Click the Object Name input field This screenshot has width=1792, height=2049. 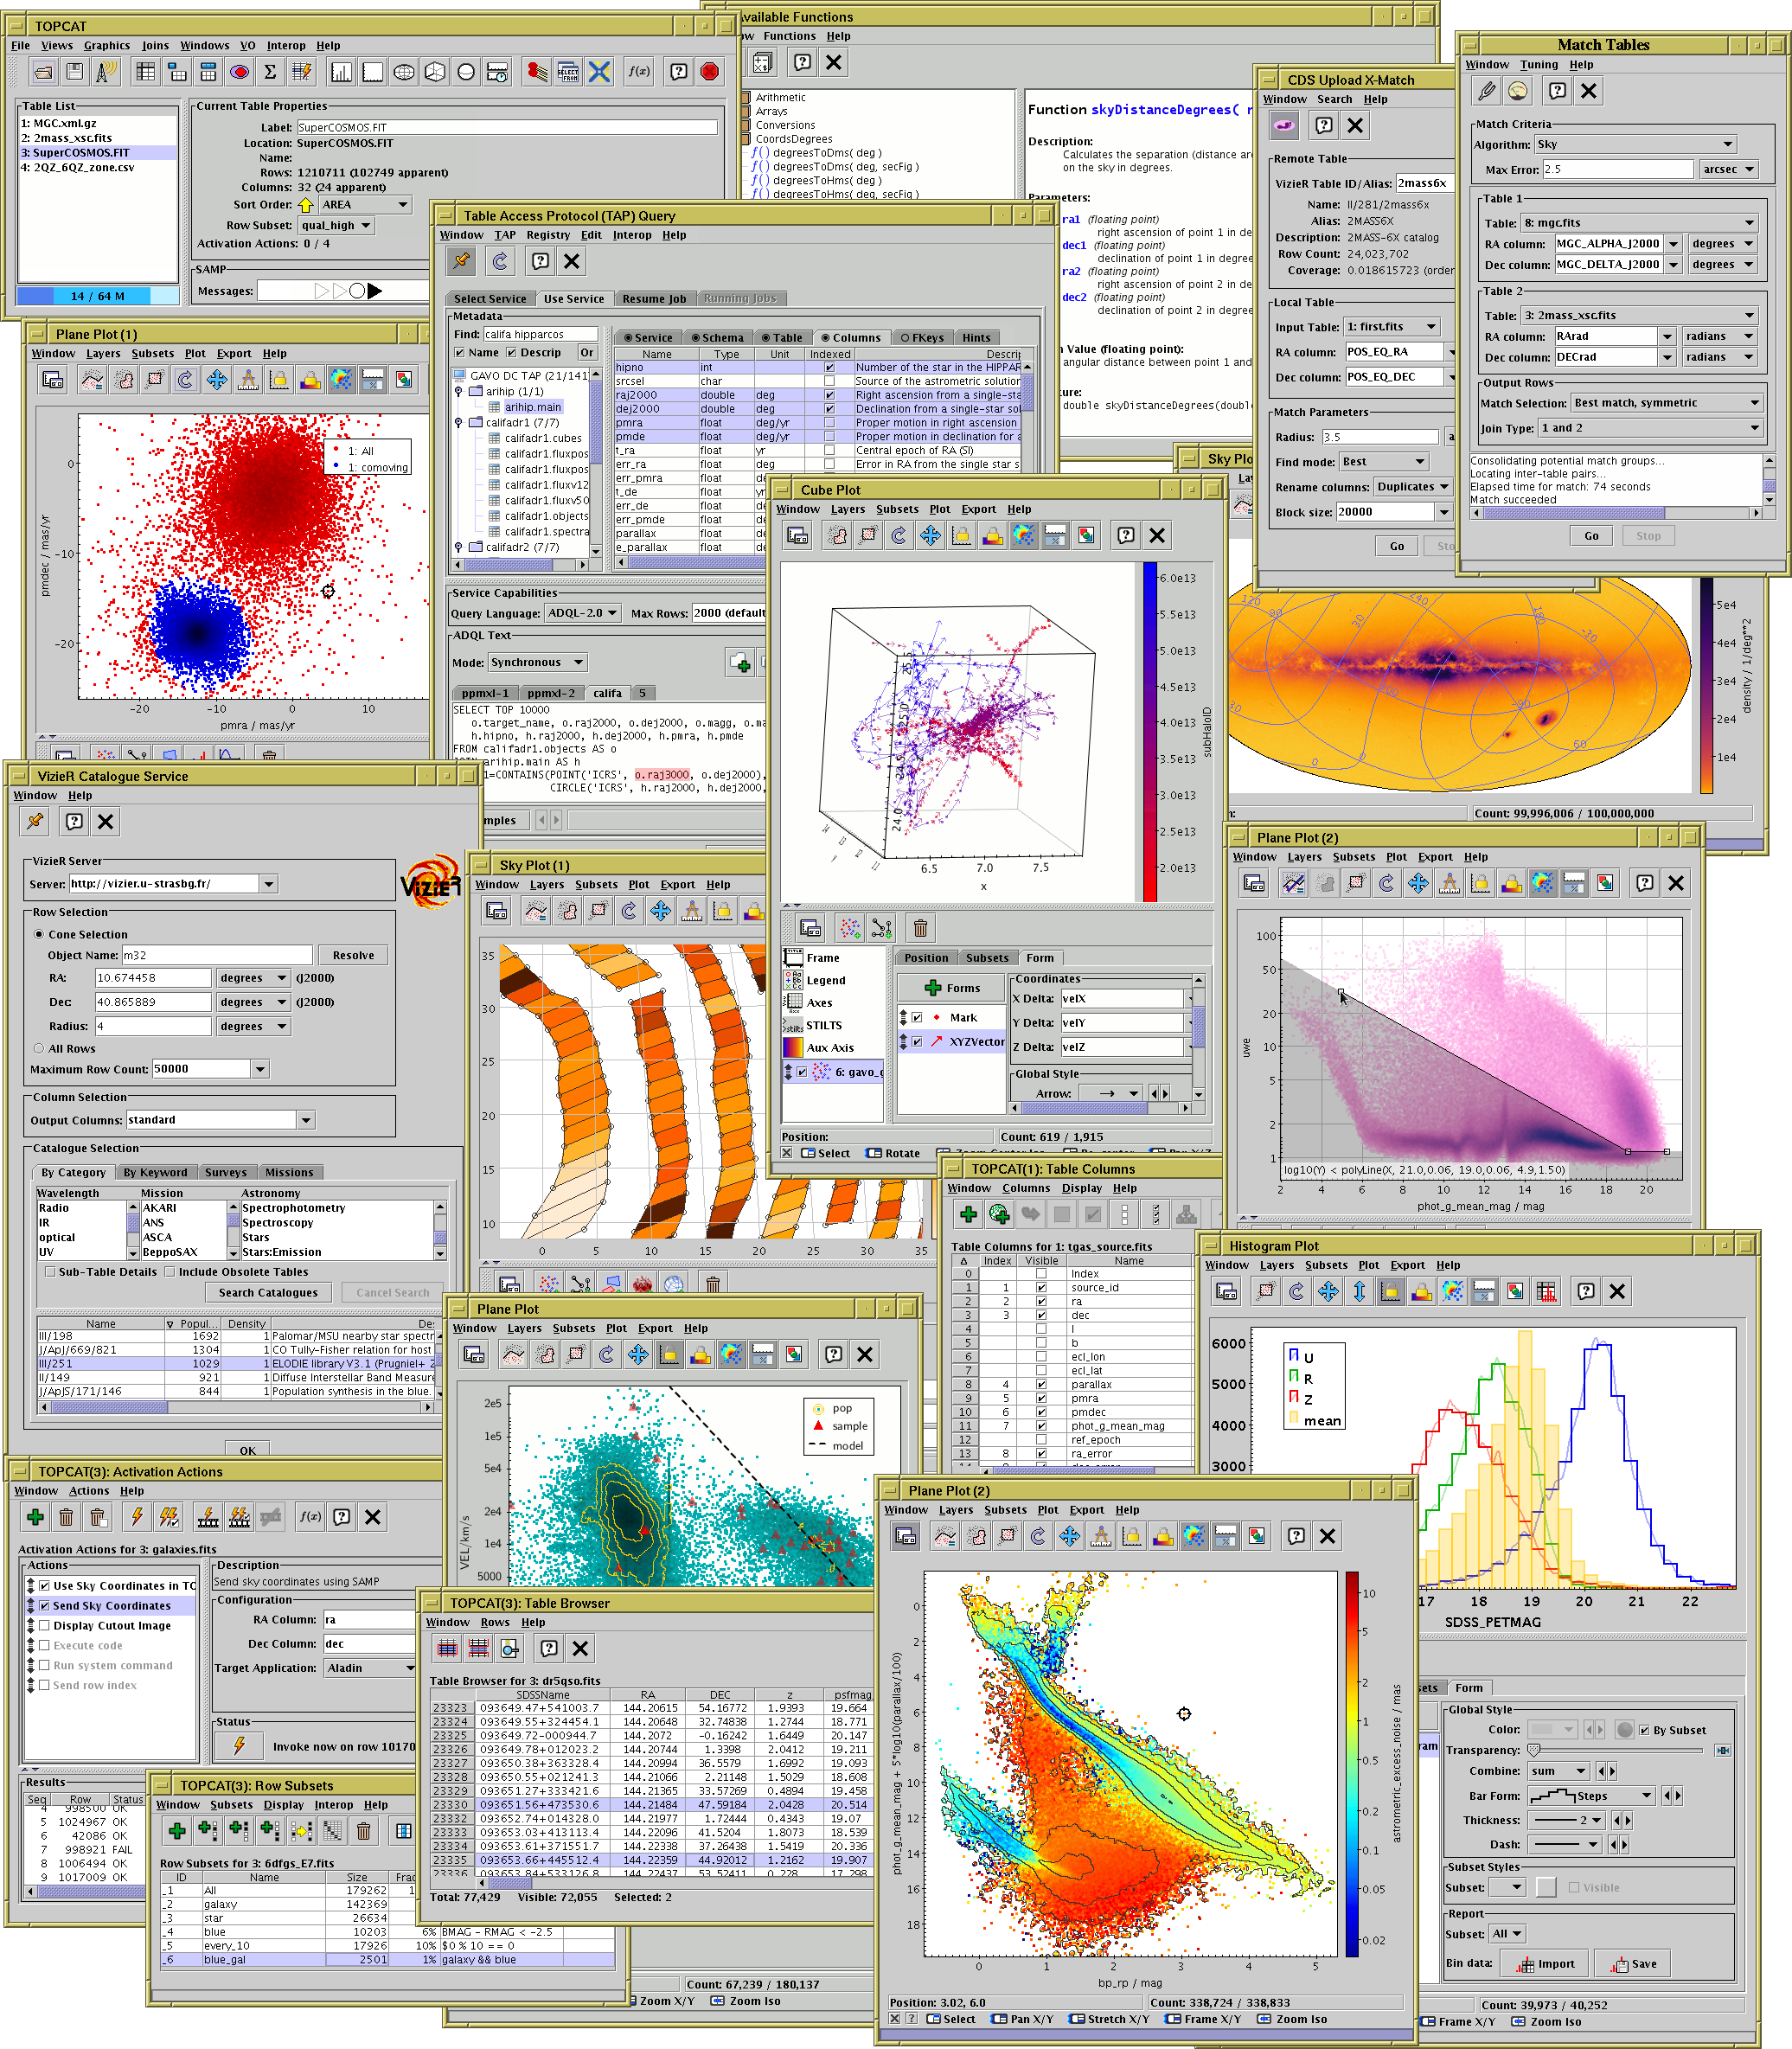pyautogui.click(x=217, y=955)
